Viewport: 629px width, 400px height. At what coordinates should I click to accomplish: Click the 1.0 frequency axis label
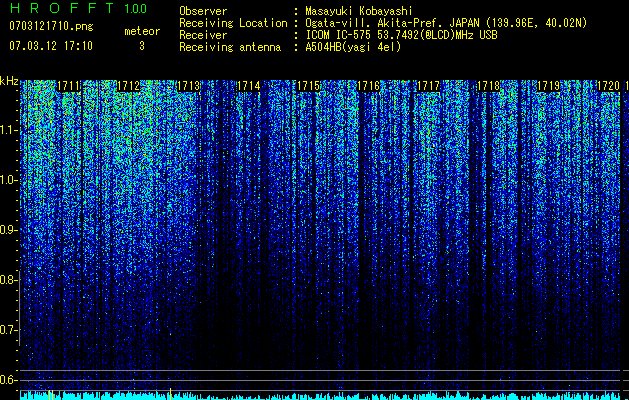(7, 180)
